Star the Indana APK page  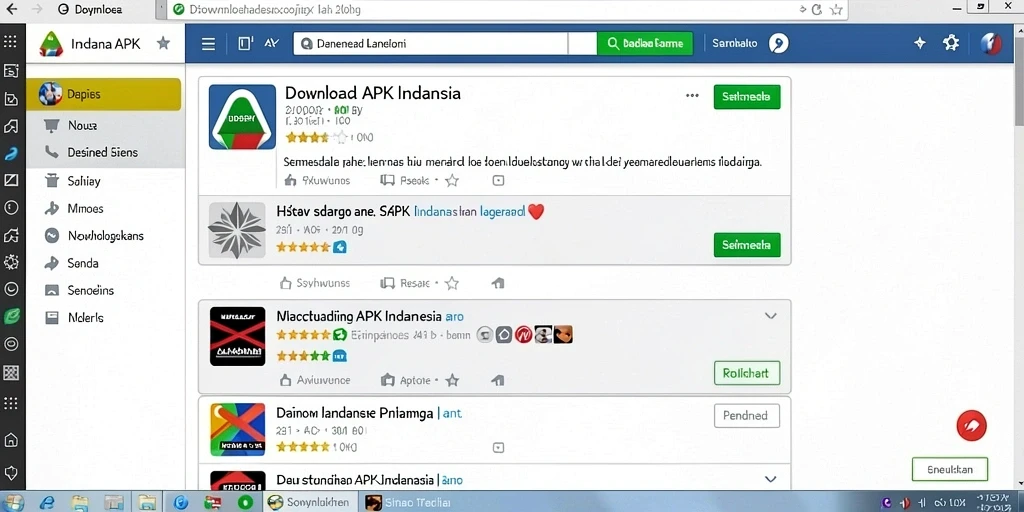click(x=163, y=44)
